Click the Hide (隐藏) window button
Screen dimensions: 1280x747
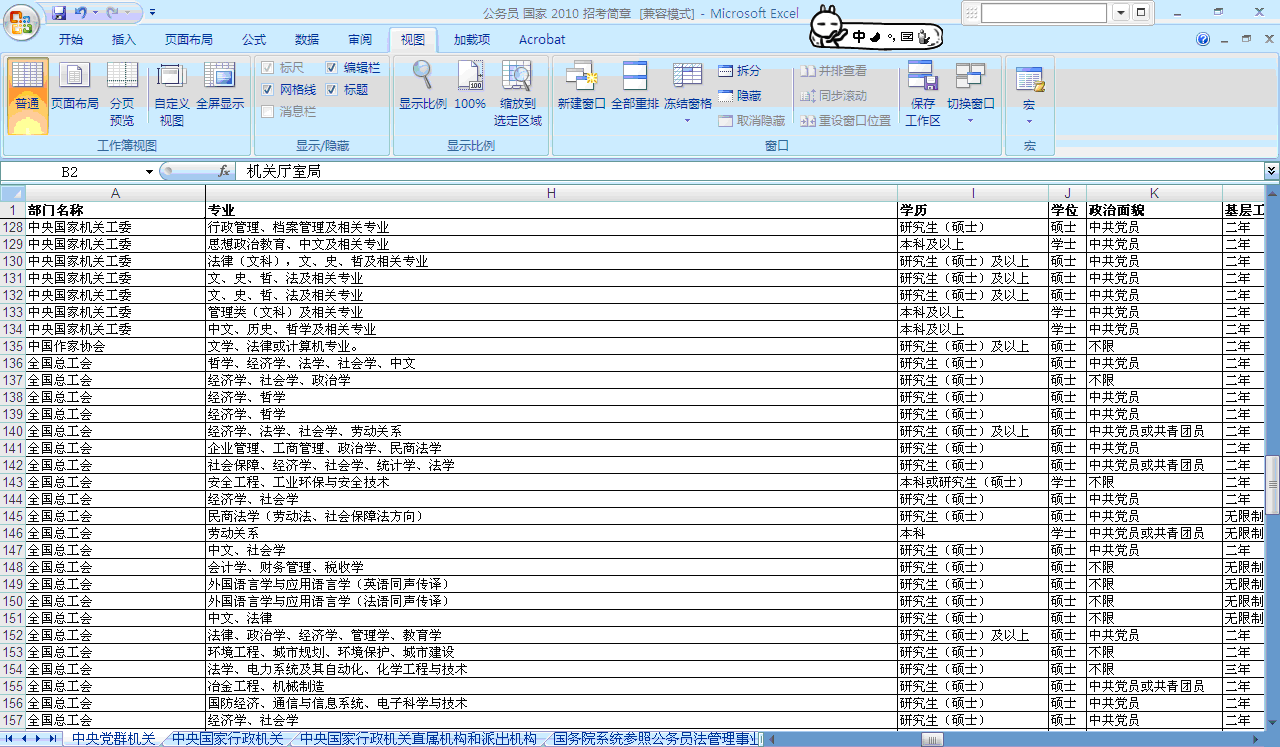tap(739, 96)
